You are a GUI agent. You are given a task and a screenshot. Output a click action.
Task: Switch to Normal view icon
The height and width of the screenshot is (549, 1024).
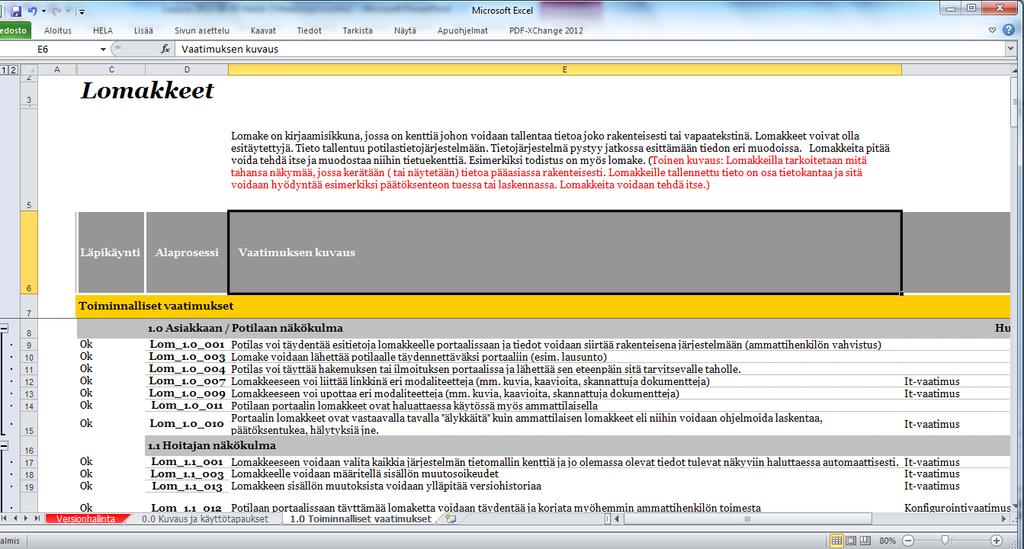[837, 541]
